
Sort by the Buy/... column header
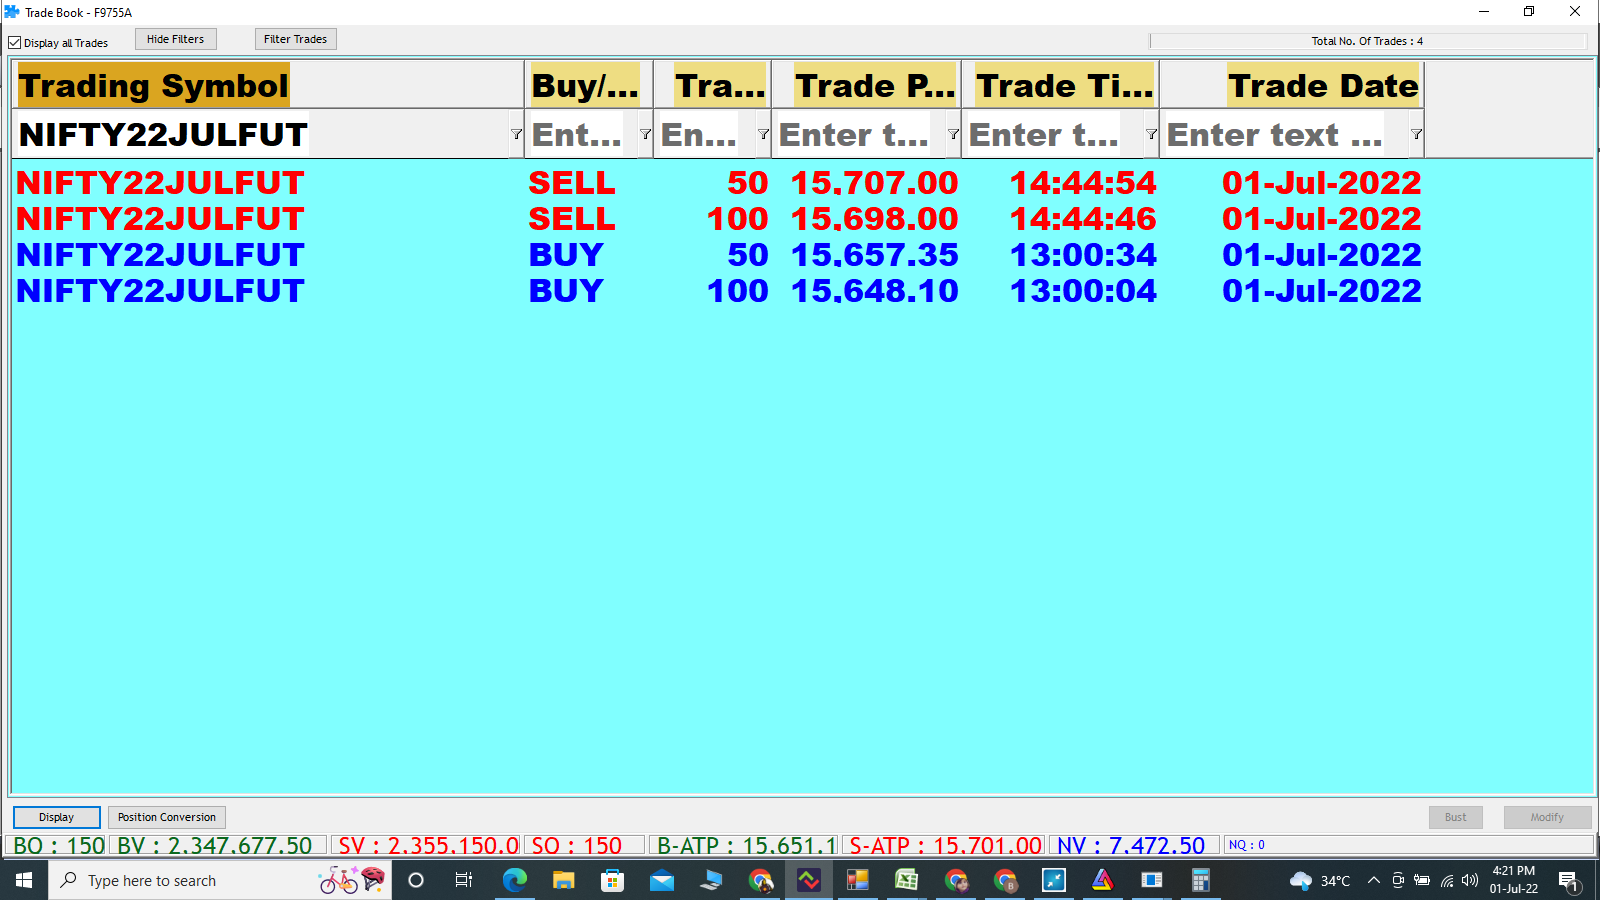click(x=589, y=85)
